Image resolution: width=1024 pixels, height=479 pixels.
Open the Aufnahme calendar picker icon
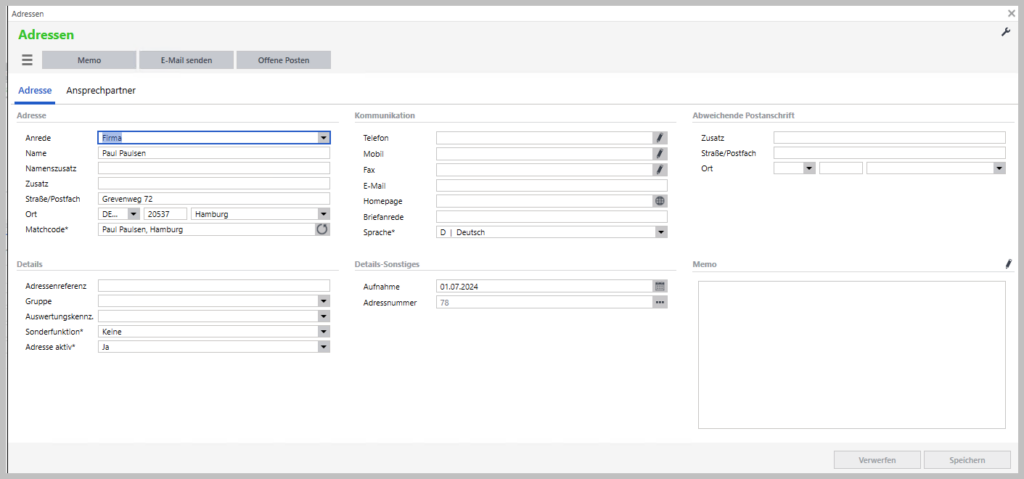coord(660,286)
